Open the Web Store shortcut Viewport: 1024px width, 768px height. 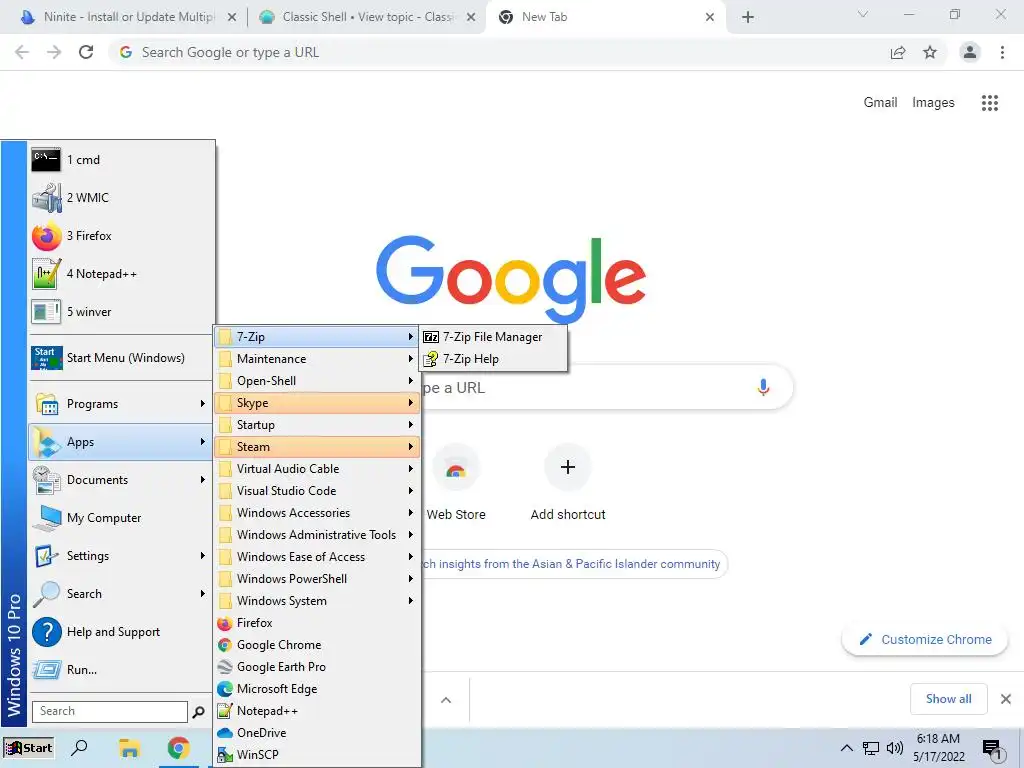tap(456, 483)
